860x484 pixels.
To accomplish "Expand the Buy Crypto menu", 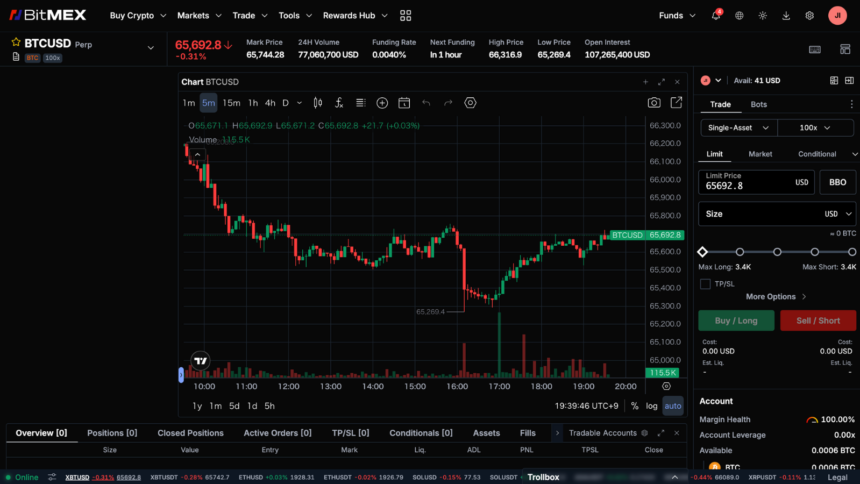I will pyautogui.click(x=138, y=15).
